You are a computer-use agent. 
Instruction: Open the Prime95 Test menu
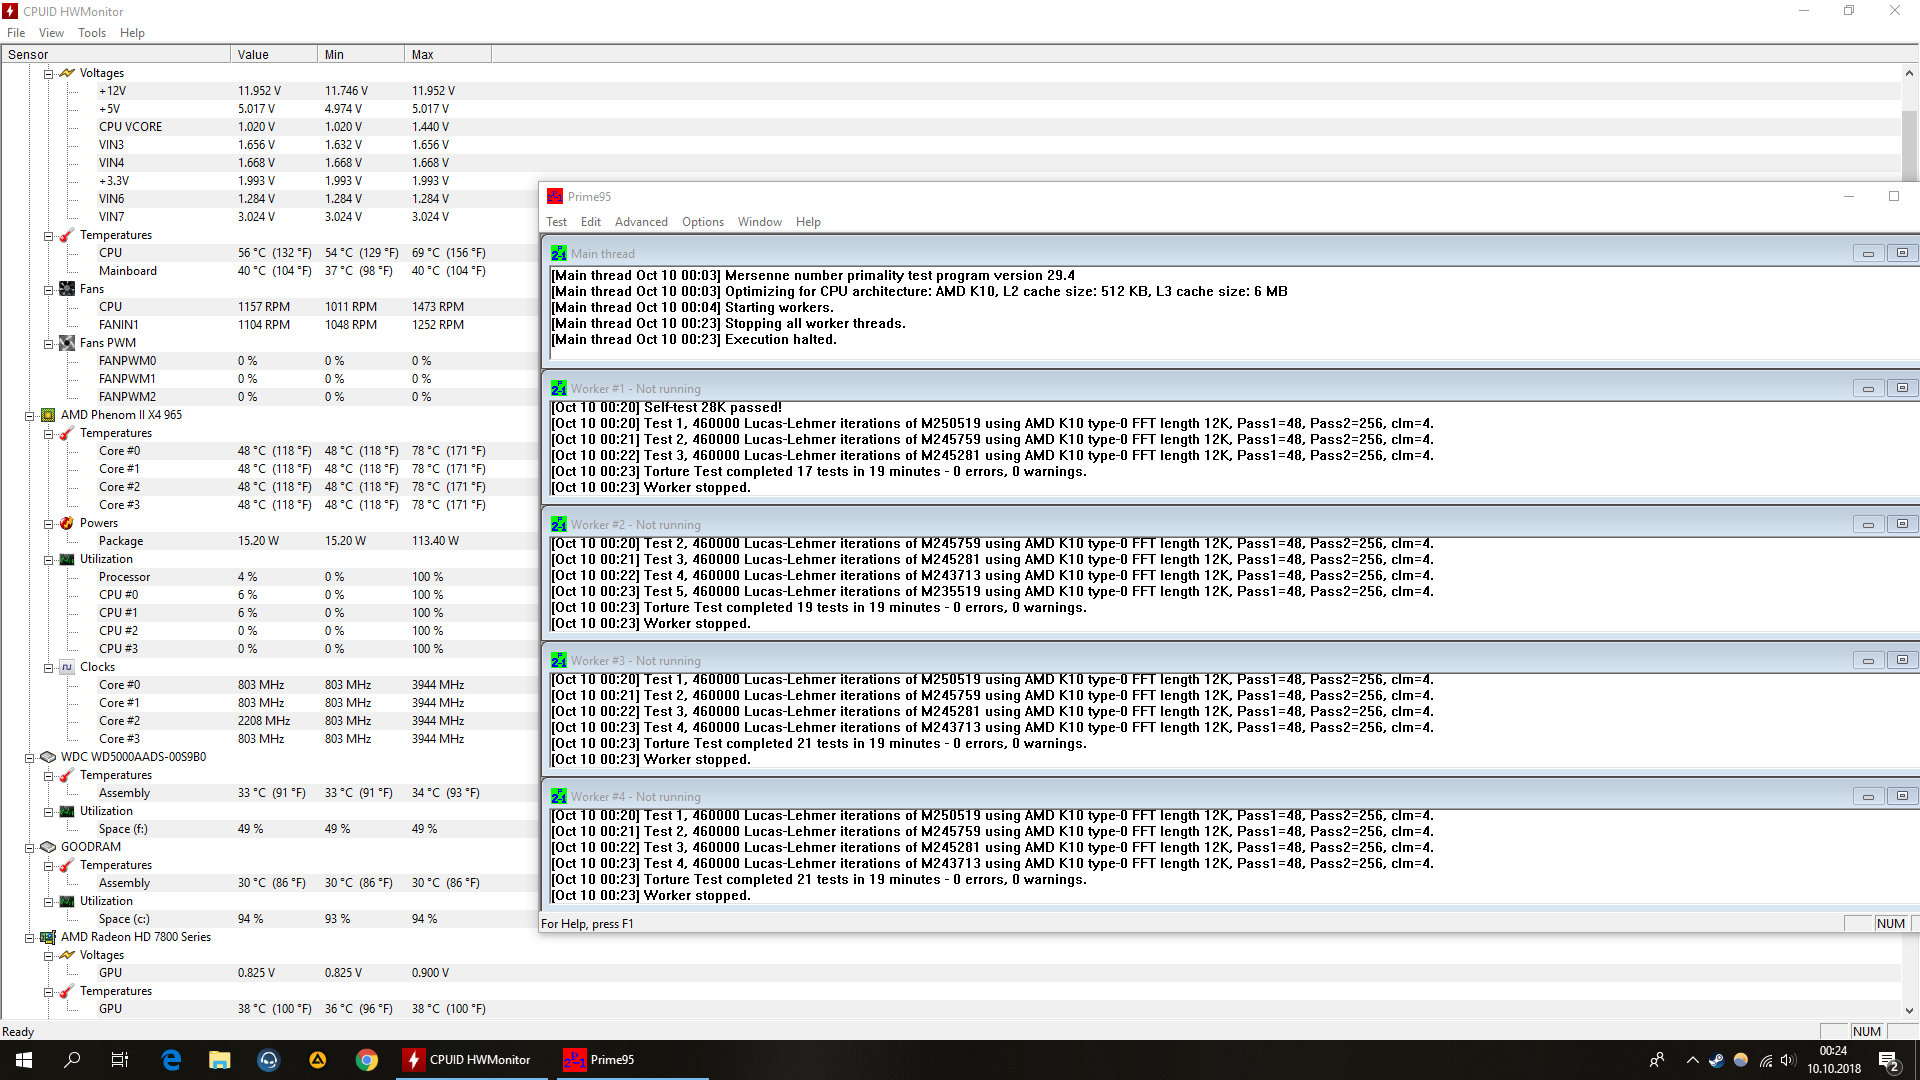[556, 222]
